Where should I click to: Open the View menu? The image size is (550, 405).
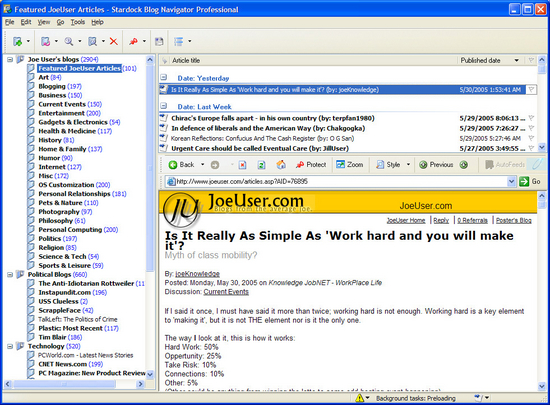click(44, 22)
